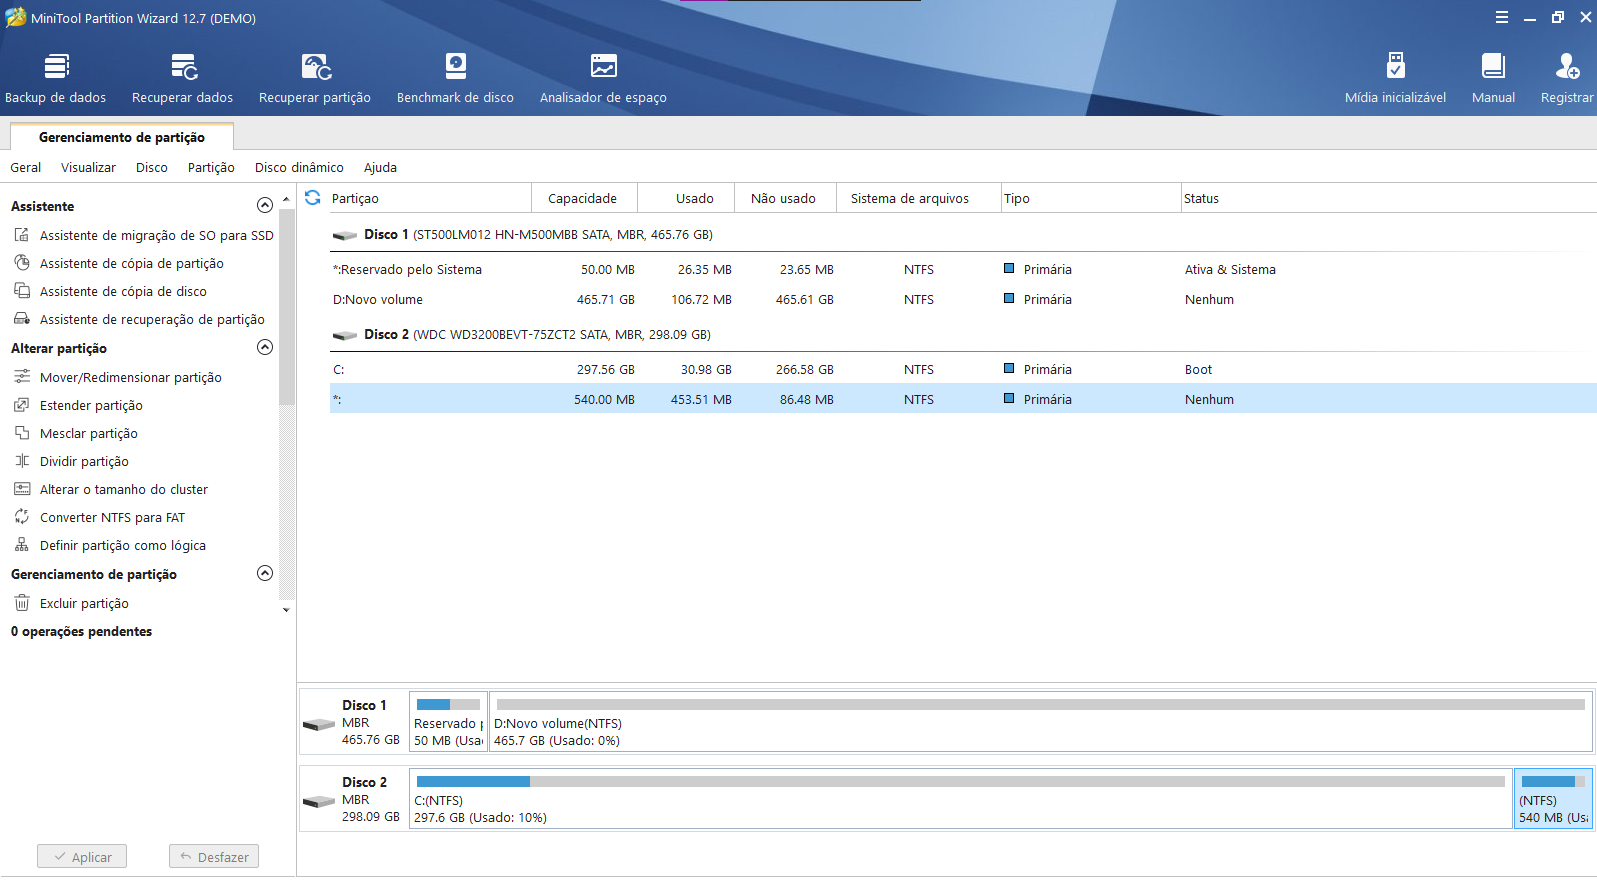The image size is (1597, 896).
Task: Open Recuperar partição tool
Action: pyautogui.click(x=315, y=79)
